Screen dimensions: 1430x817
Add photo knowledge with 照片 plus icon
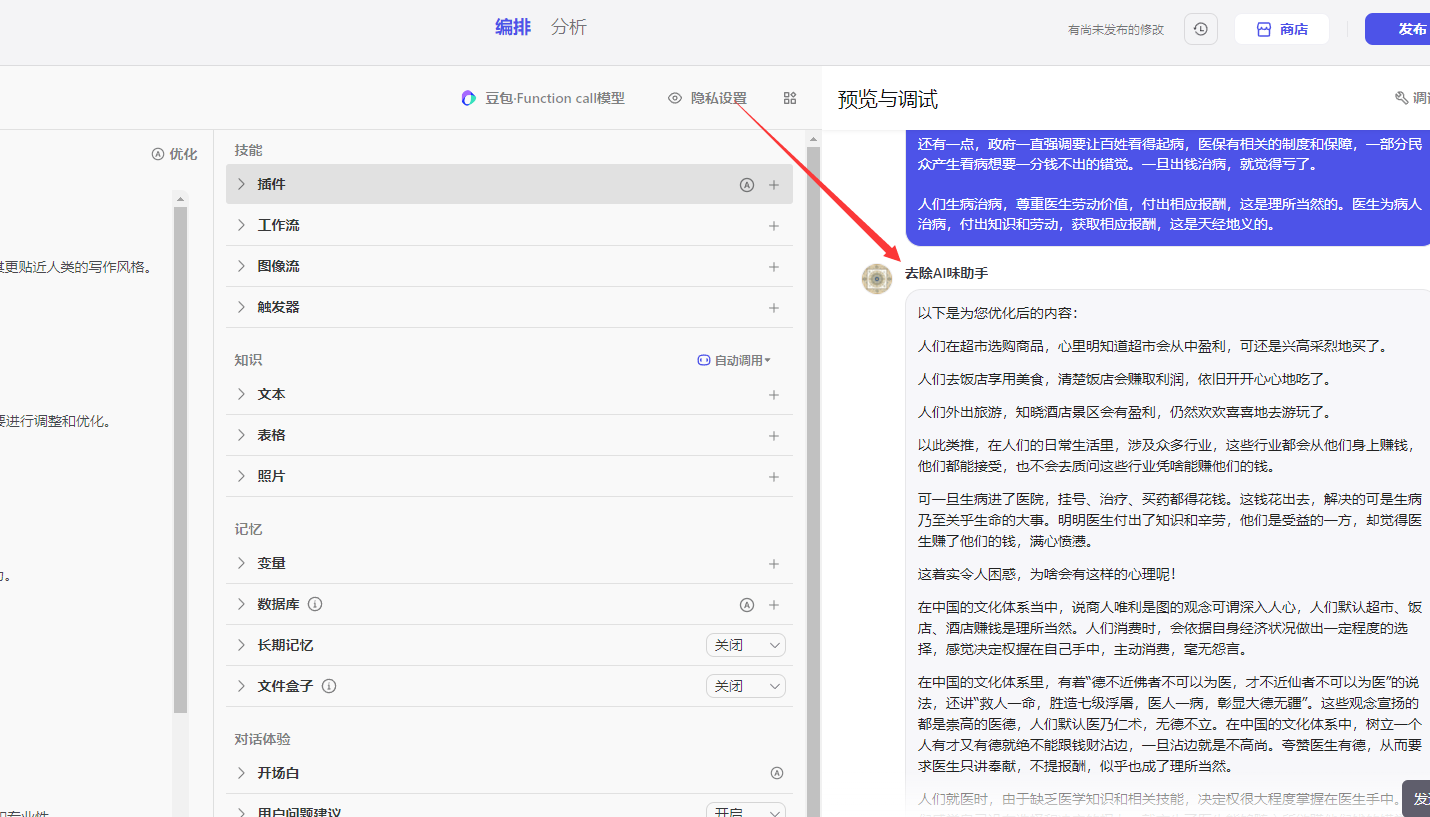pos(774,477)
